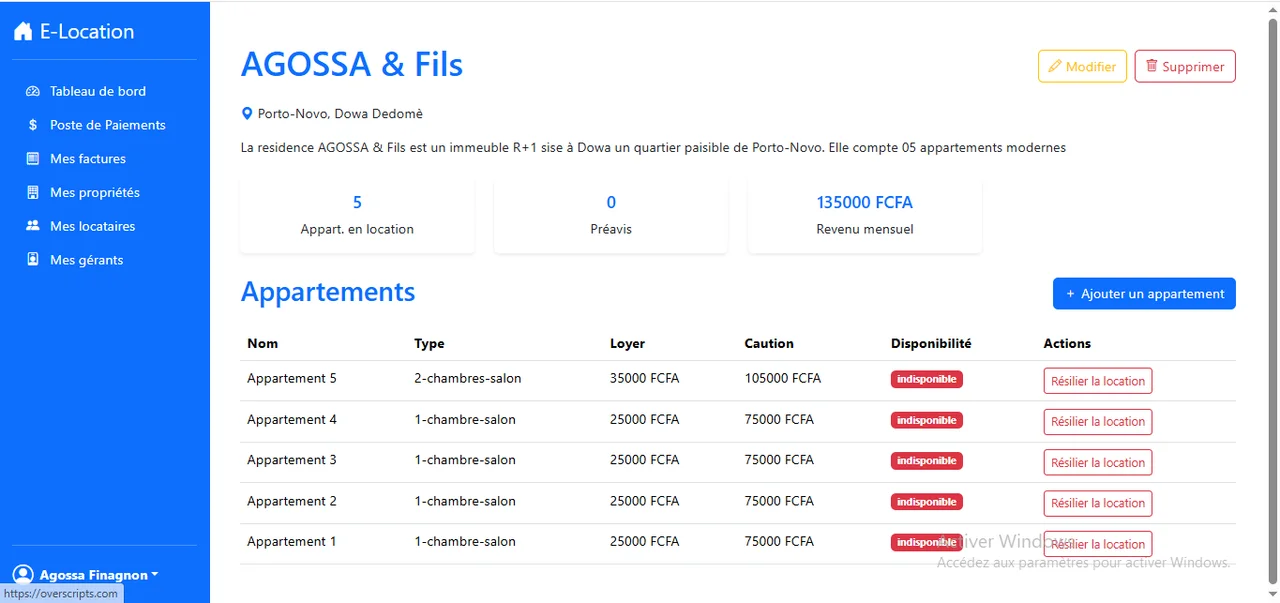Click the trash icon in Supprimer button
The image size is (1280, 603).
pyautogui.click(x=1152, y=66)
